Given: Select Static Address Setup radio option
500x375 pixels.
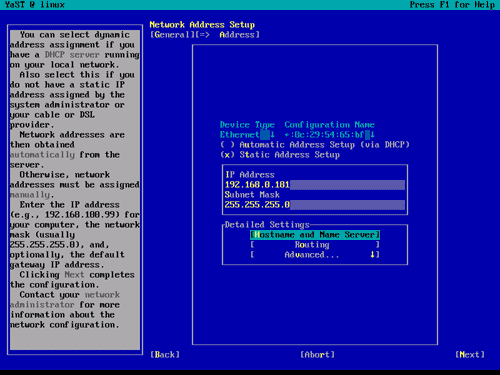Looking at the screenshot, I should coord(280,155).
